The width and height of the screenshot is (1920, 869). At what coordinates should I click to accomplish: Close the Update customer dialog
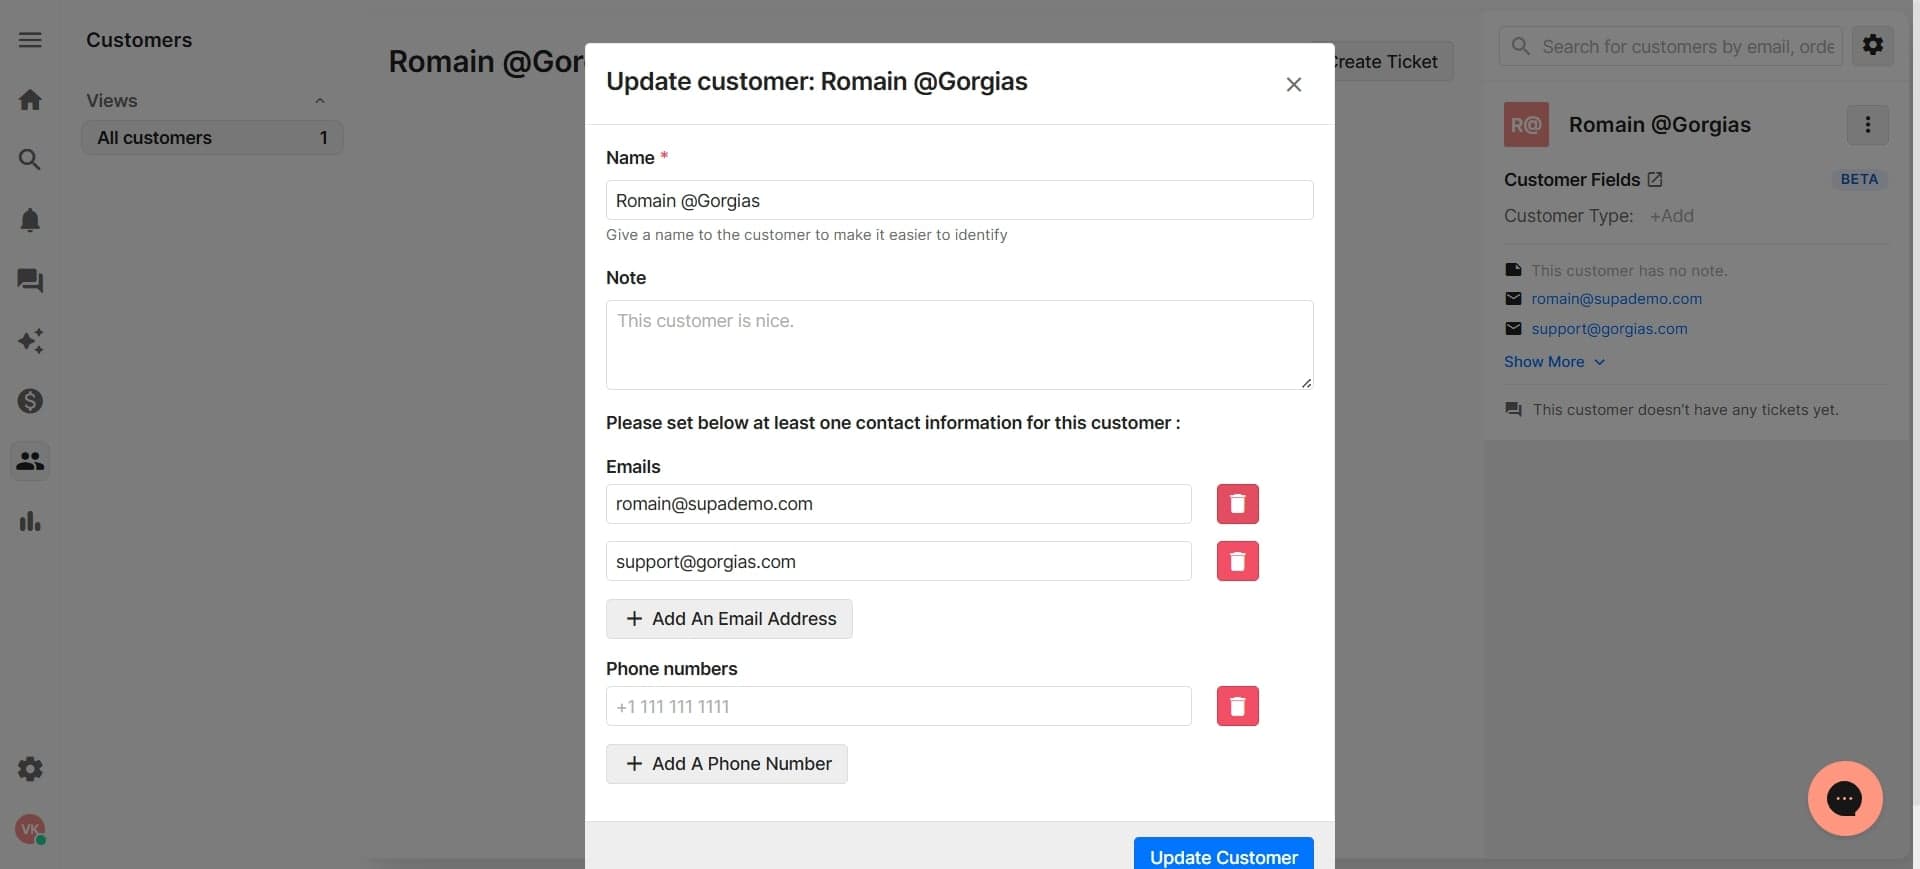1293,84
